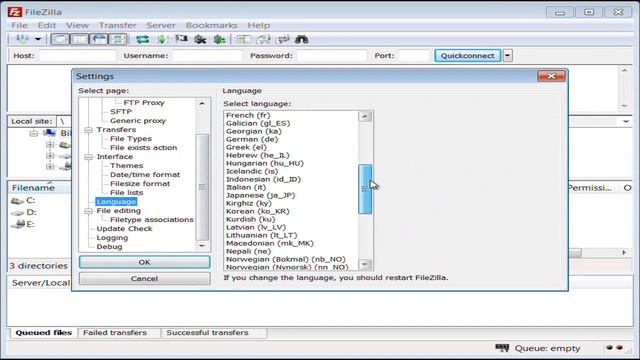Viewport: 640px width, 360px height.
Task: Click the Quickconnect button
Action: 467,56
